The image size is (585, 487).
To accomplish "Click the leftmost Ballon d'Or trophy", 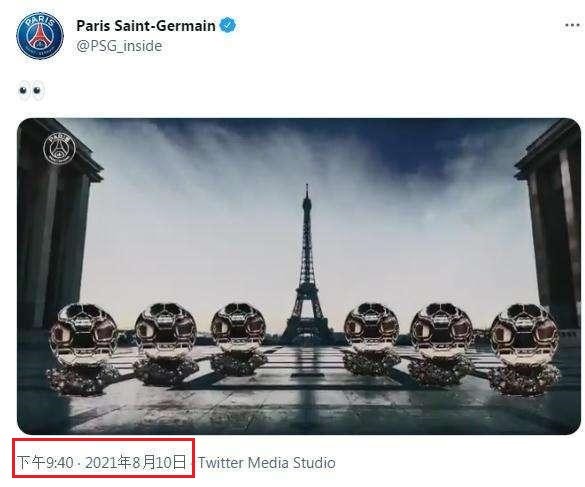I will coord(82,348).
